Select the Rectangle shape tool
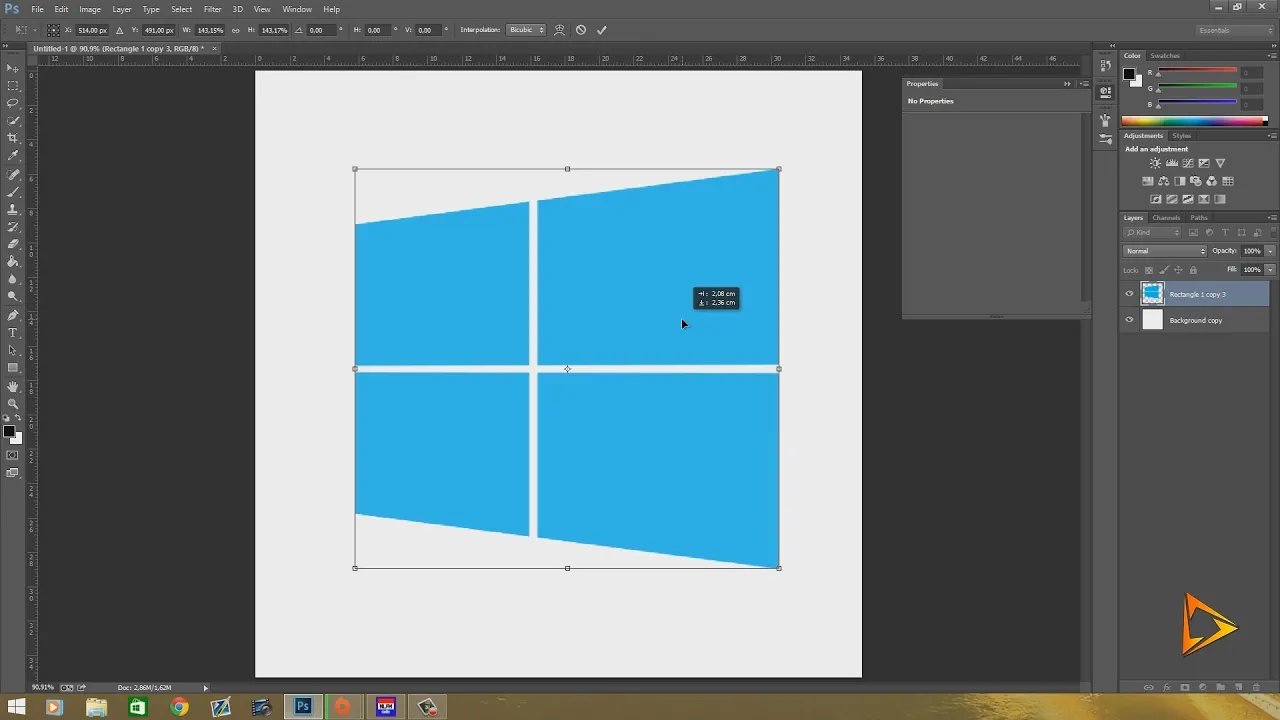 13,368
